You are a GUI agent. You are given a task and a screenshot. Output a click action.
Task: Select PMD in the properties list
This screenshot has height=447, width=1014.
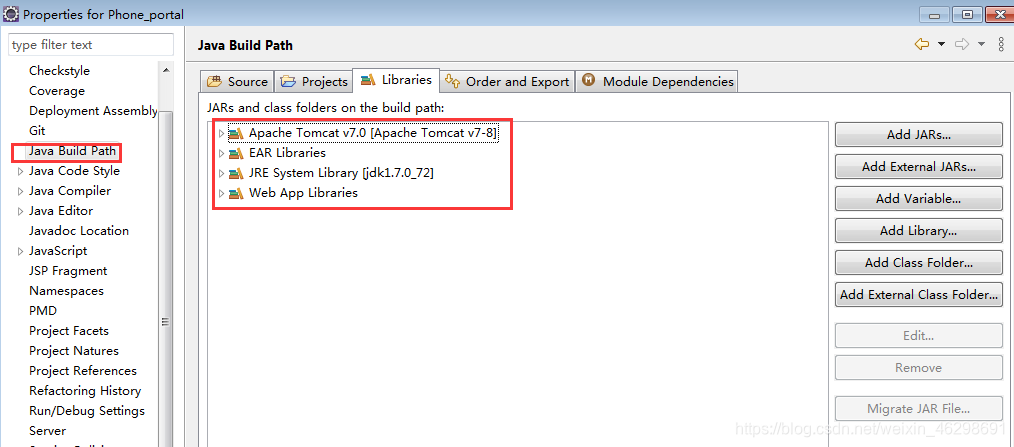(43, 312)
